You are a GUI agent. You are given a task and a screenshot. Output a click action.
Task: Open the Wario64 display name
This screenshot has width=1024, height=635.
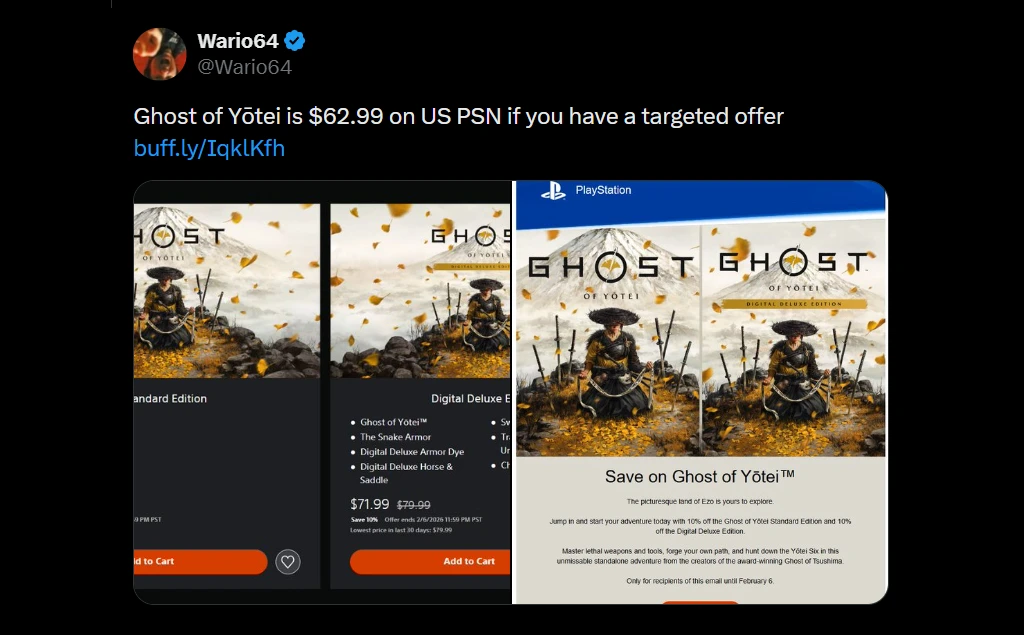(238, 41)
